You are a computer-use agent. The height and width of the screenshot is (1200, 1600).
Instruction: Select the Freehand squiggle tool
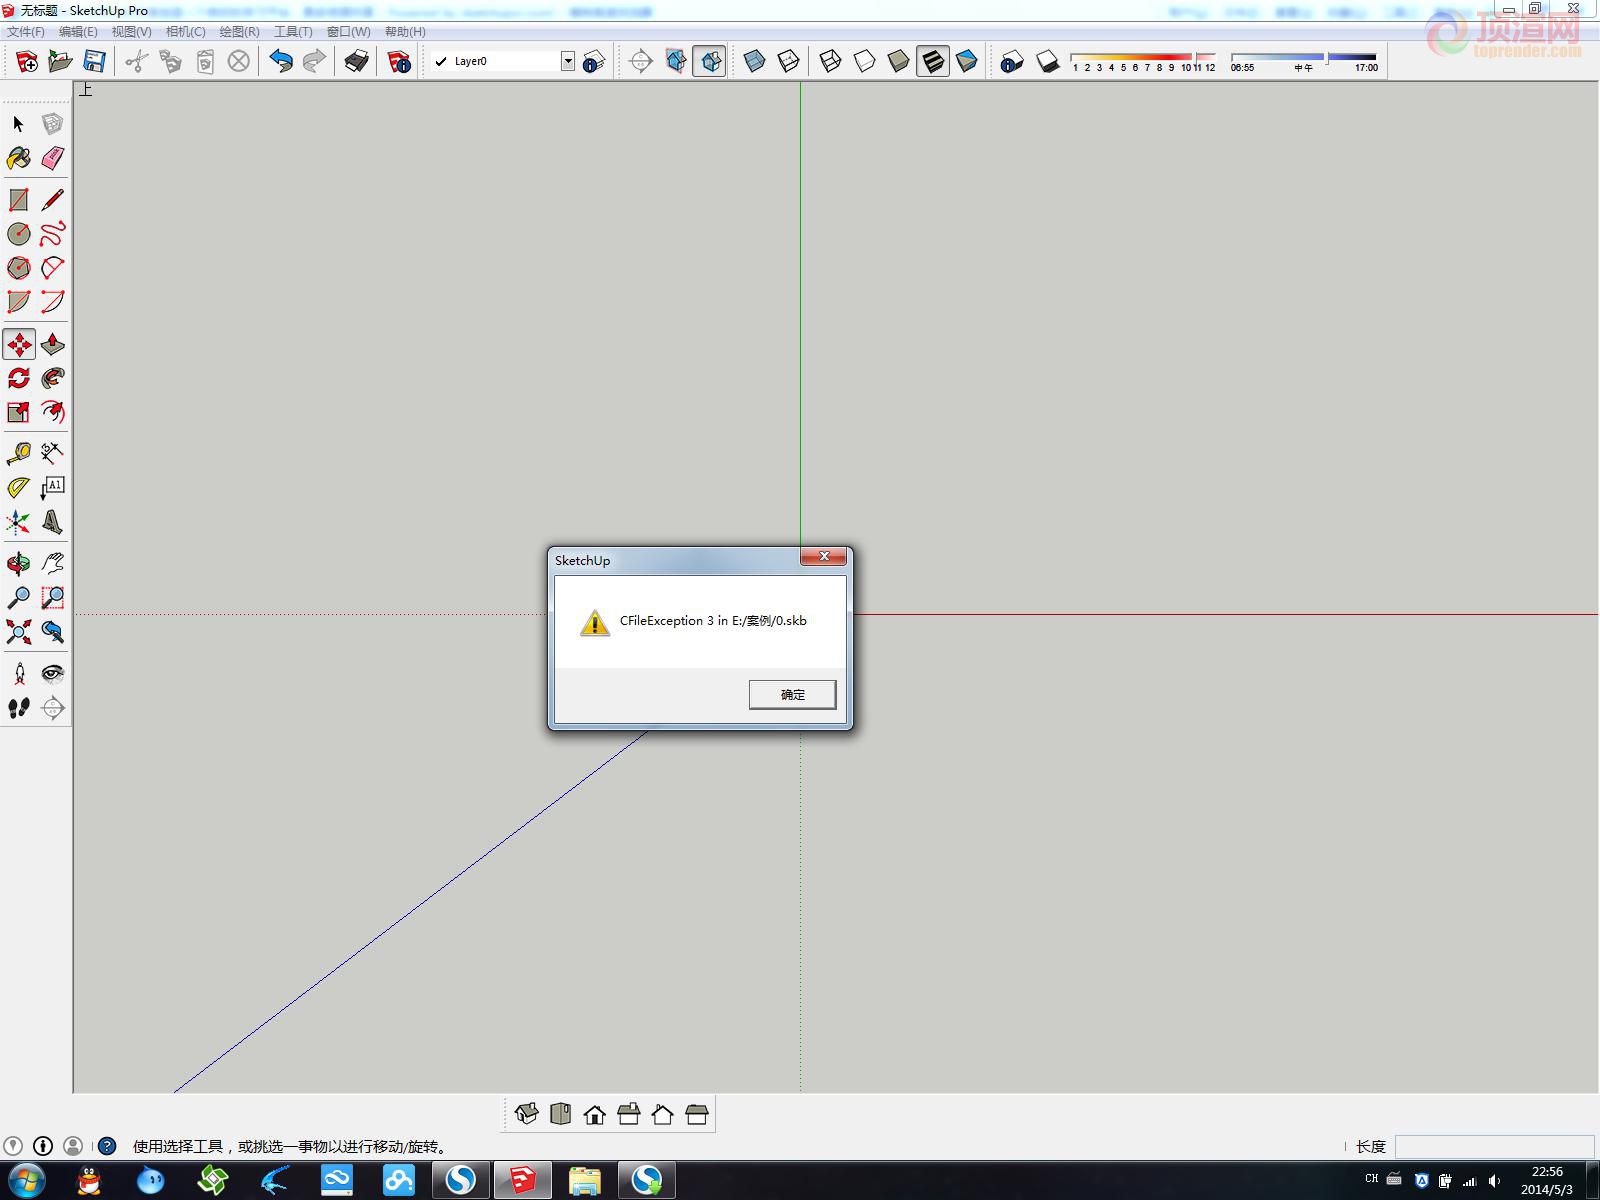(x=52, y=234)
